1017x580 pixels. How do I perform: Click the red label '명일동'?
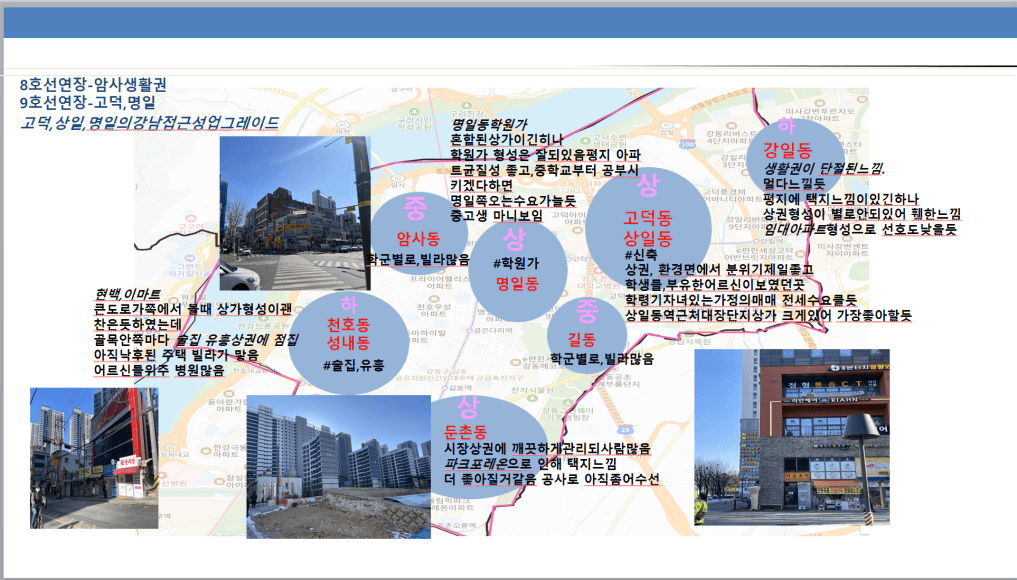[517, 284]
